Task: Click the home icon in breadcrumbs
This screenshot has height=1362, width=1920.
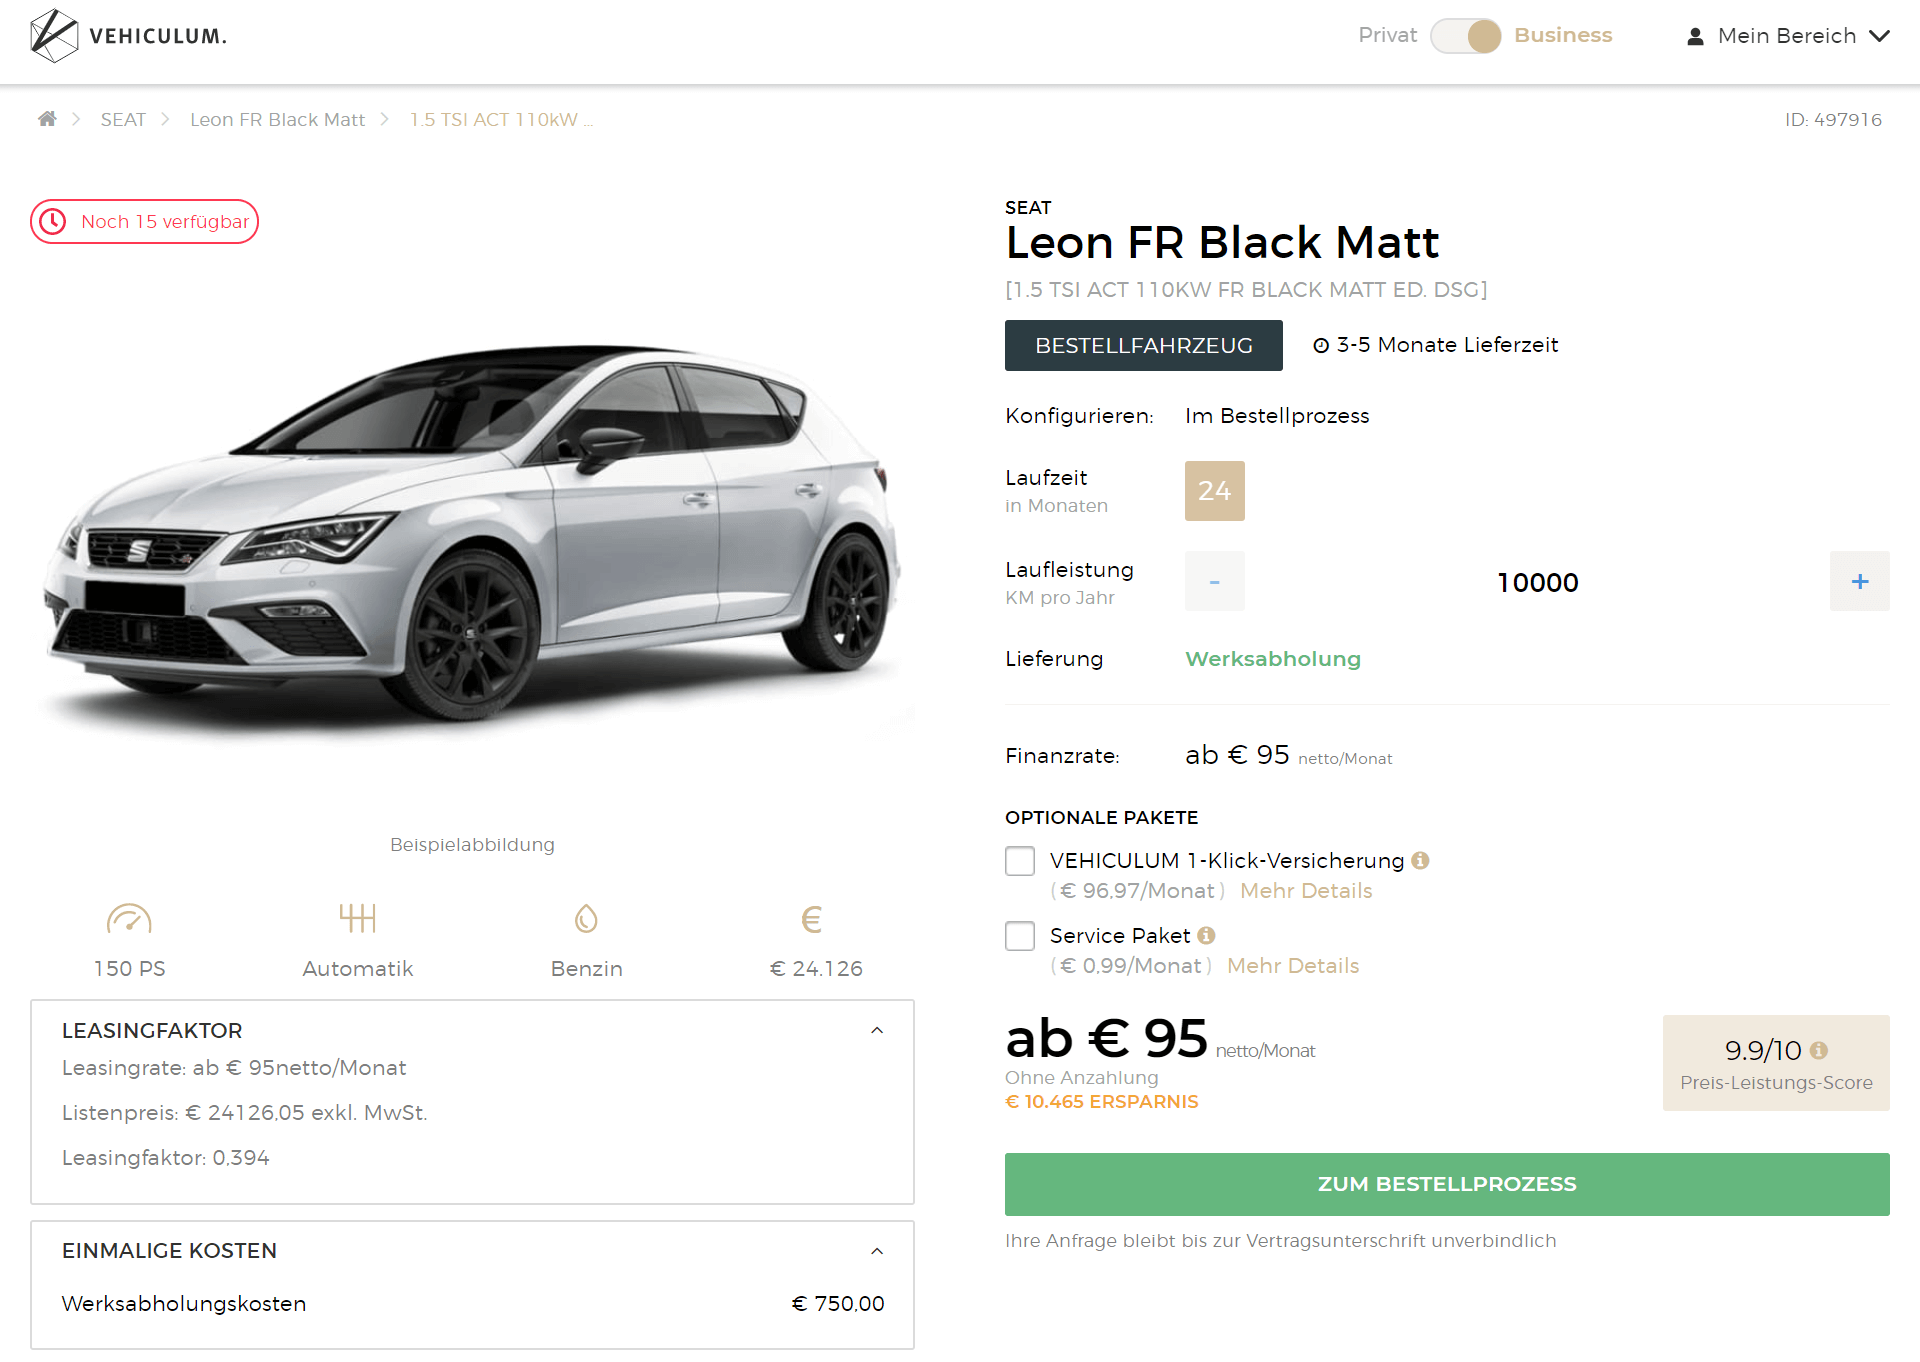Action: [47, 119]
